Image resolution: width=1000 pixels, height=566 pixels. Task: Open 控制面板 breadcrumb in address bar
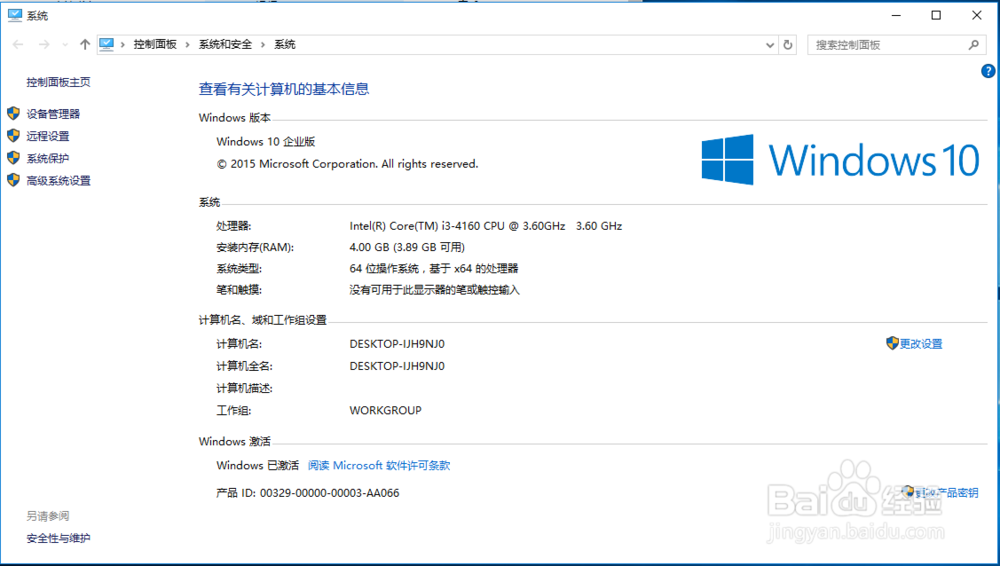point(155,44)
